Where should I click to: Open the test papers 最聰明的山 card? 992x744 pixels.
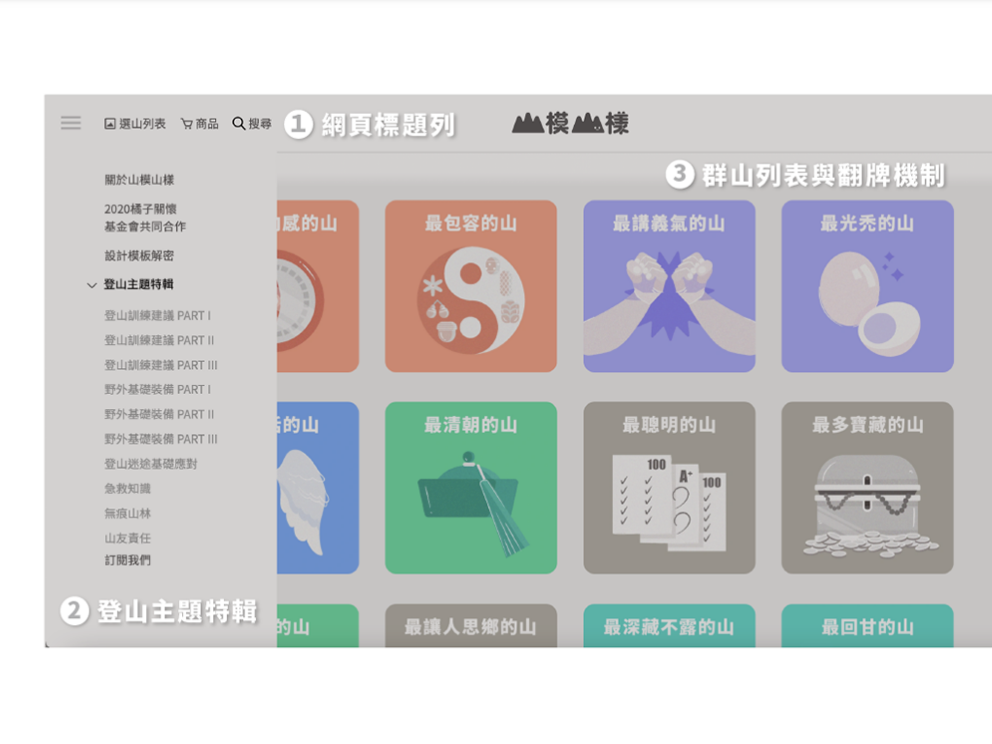(669, 488)
